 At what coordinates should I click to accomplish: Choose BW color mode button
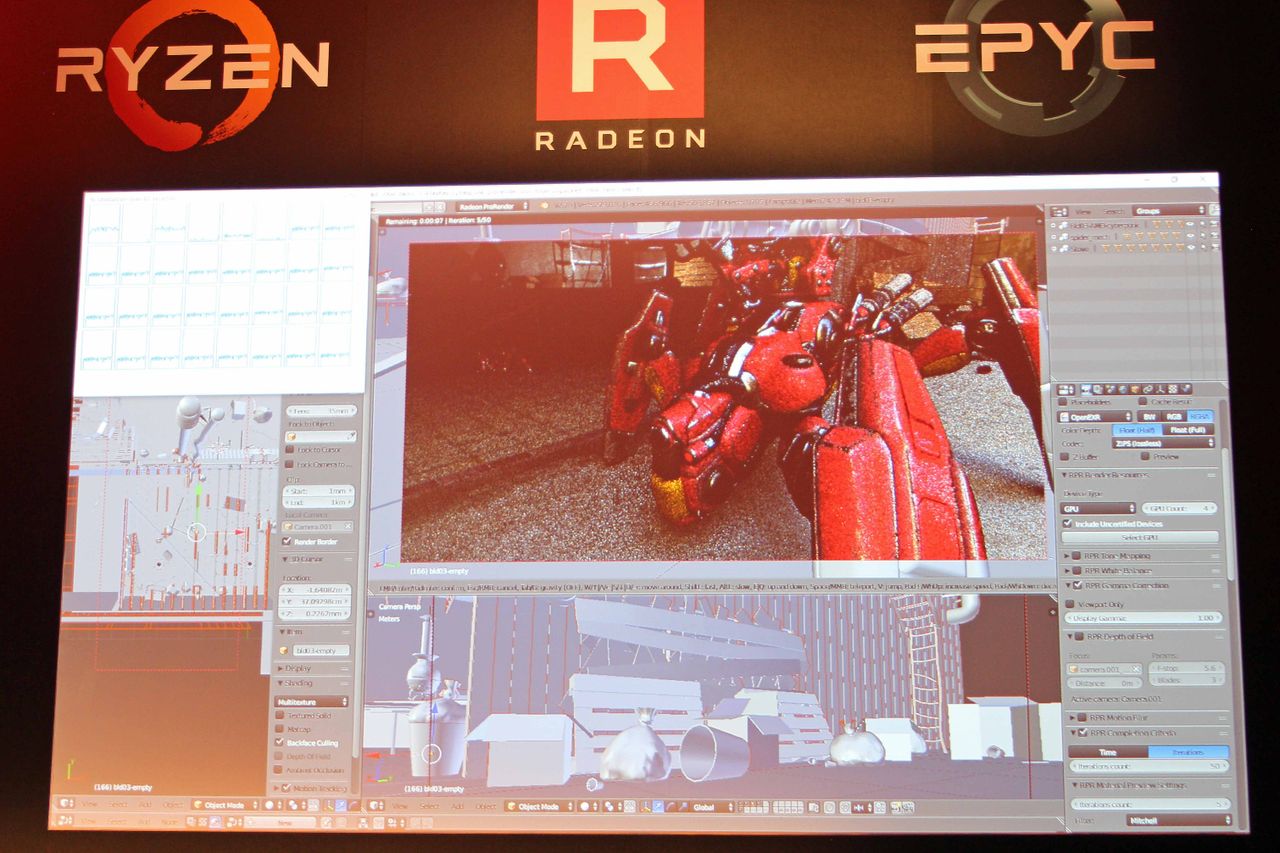pyautogui.click(x=1149, y=416)
